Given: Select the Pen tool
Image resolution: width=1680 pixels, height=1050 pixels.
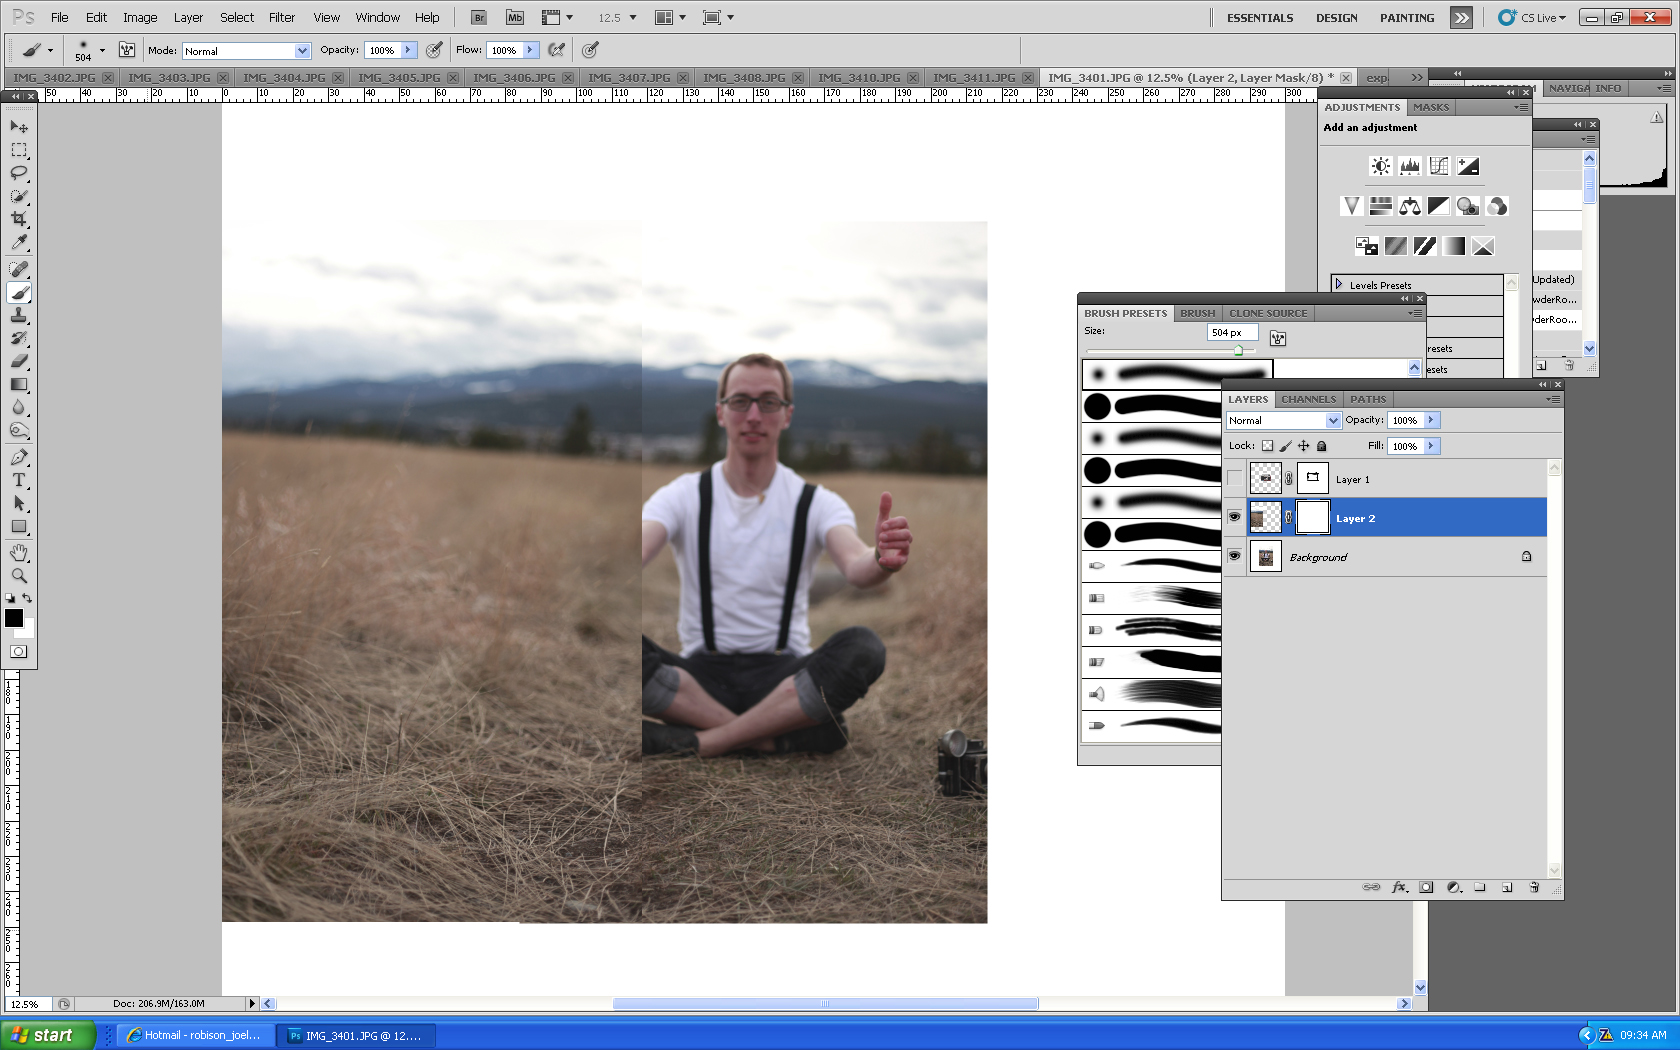Looking at the screenshot, I should (x=19, y=457).
